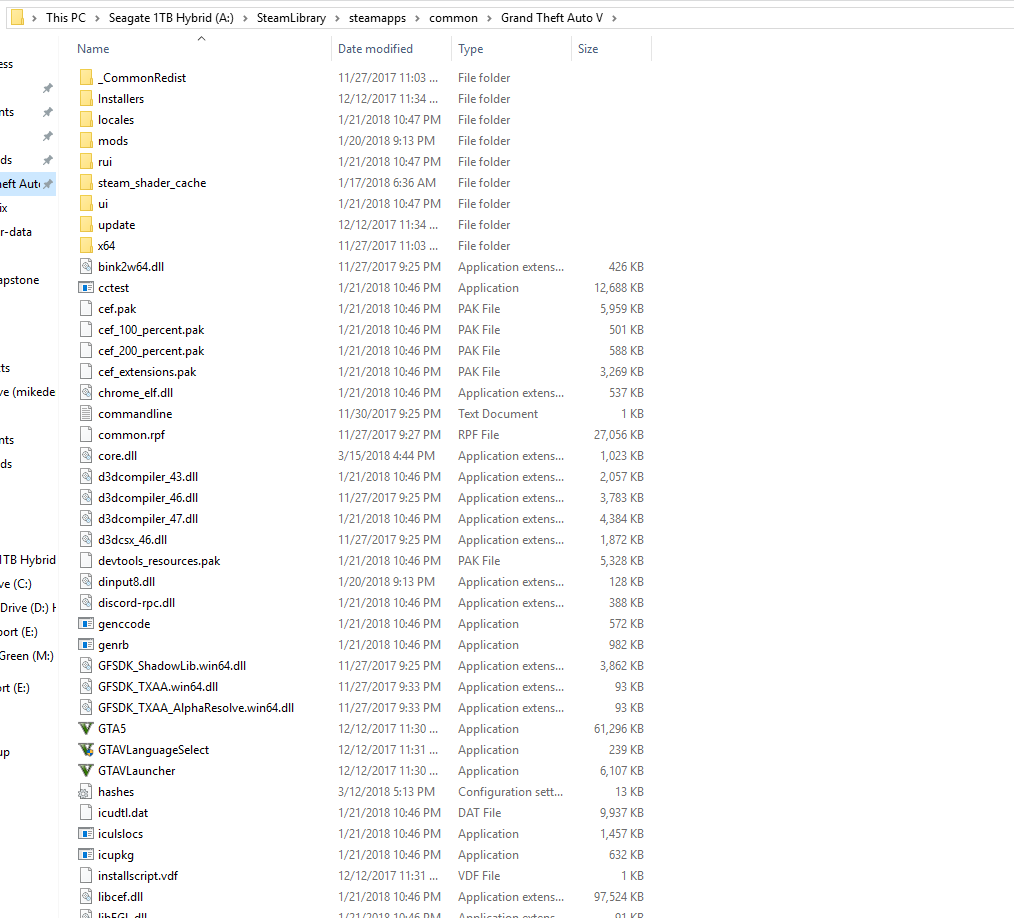
Task: Go to steamapps in the breadcrumb path
Action: (x=377, y=18)
